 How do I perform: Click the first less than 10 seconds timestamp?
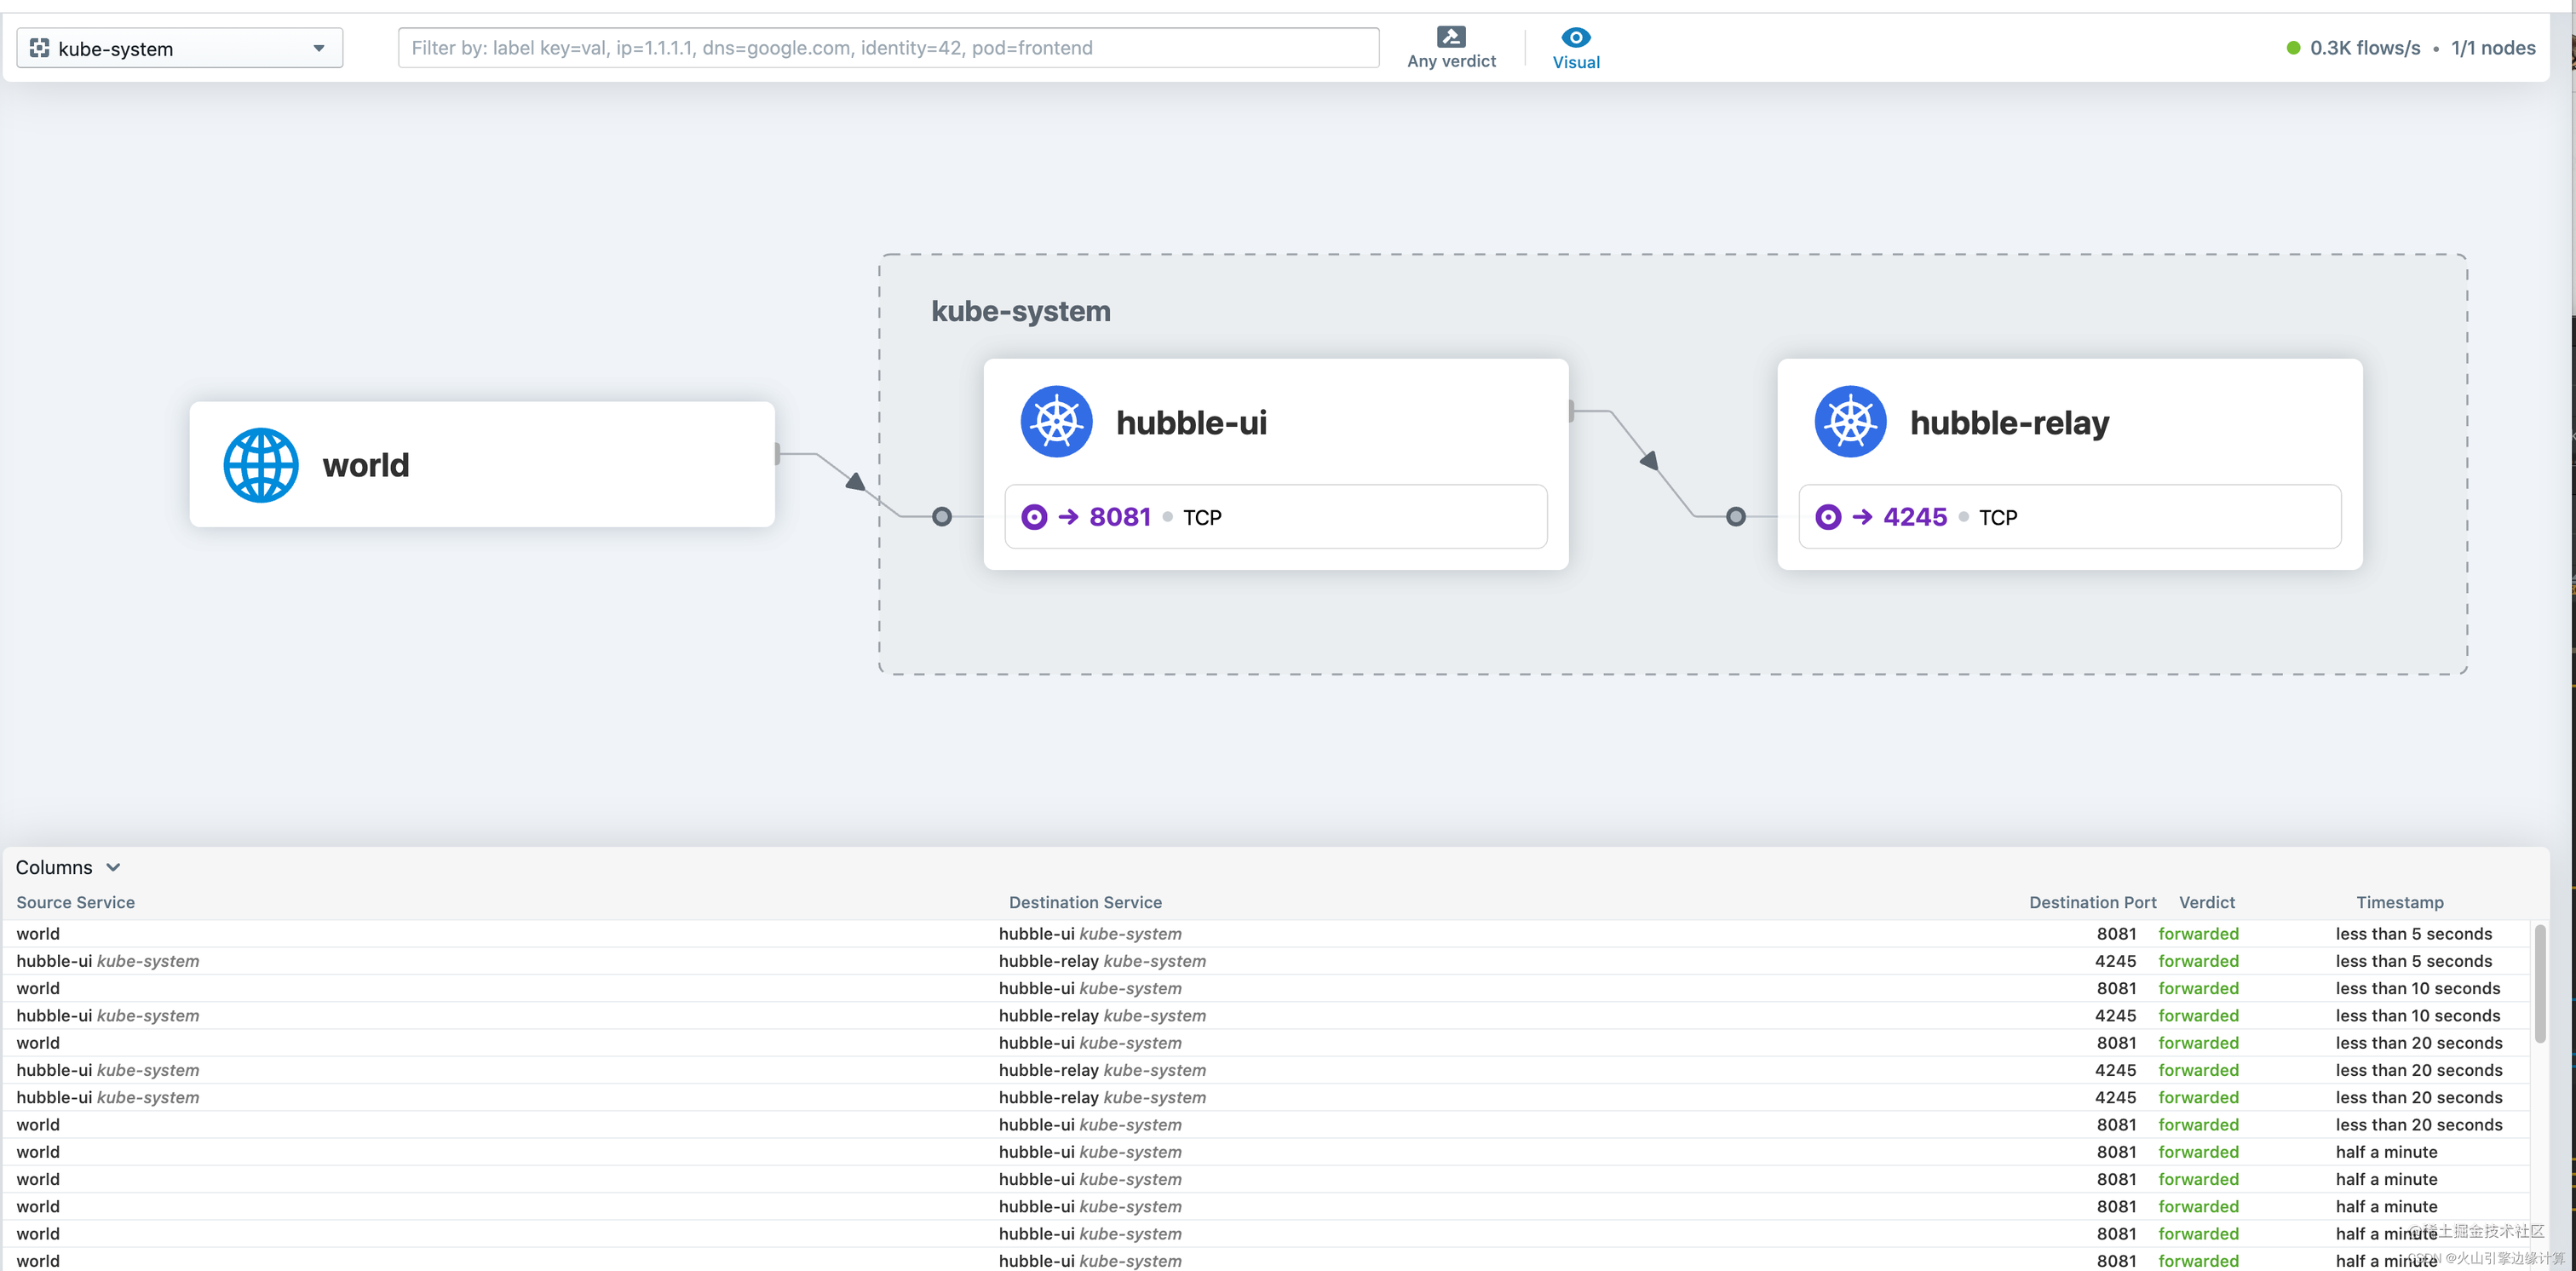point(2417,988)
